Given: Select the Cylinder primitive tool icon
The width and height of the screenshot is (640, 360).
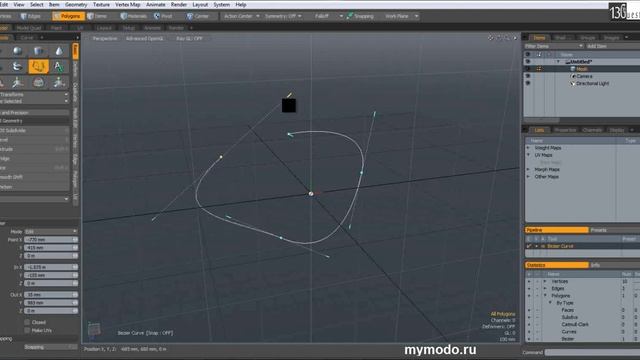Looking at the screenshot, I should point(38,51).
